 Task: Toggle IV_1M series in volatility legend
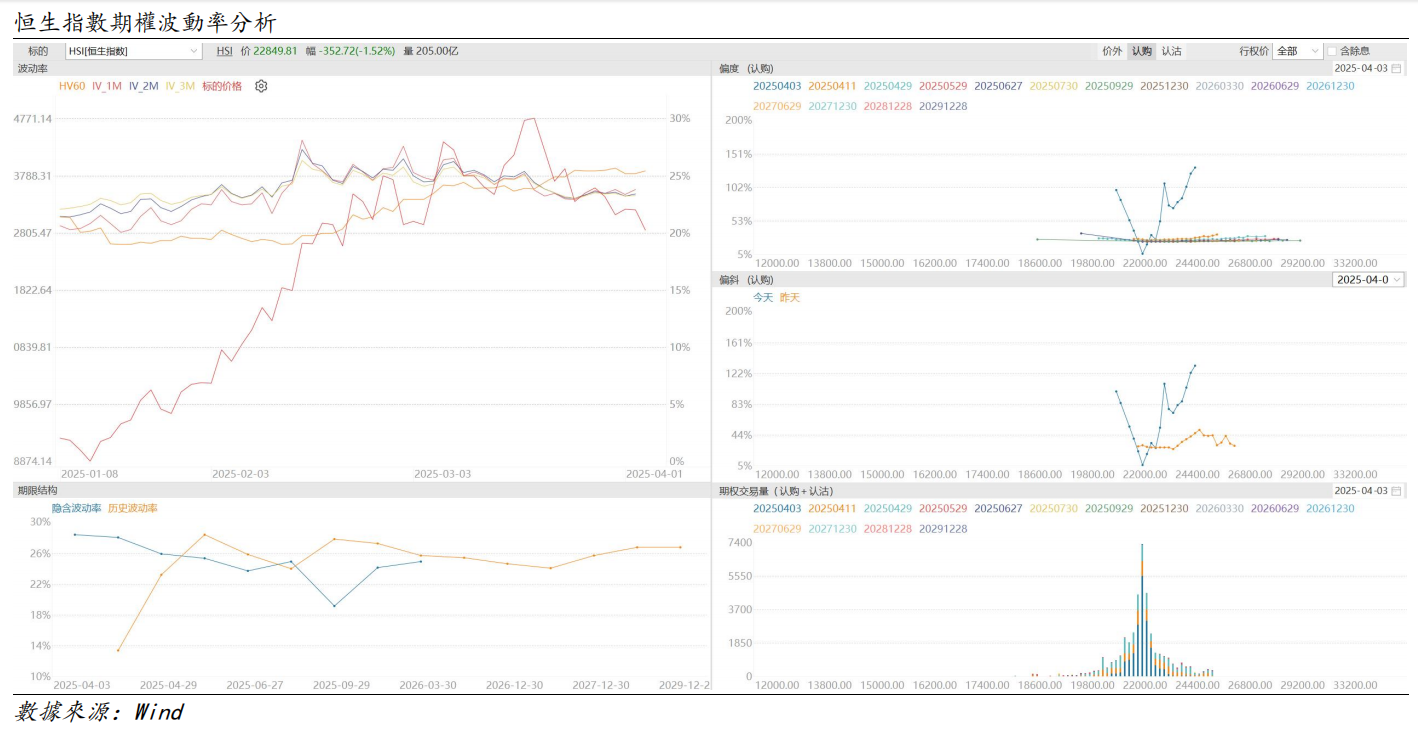coord(107,86)
